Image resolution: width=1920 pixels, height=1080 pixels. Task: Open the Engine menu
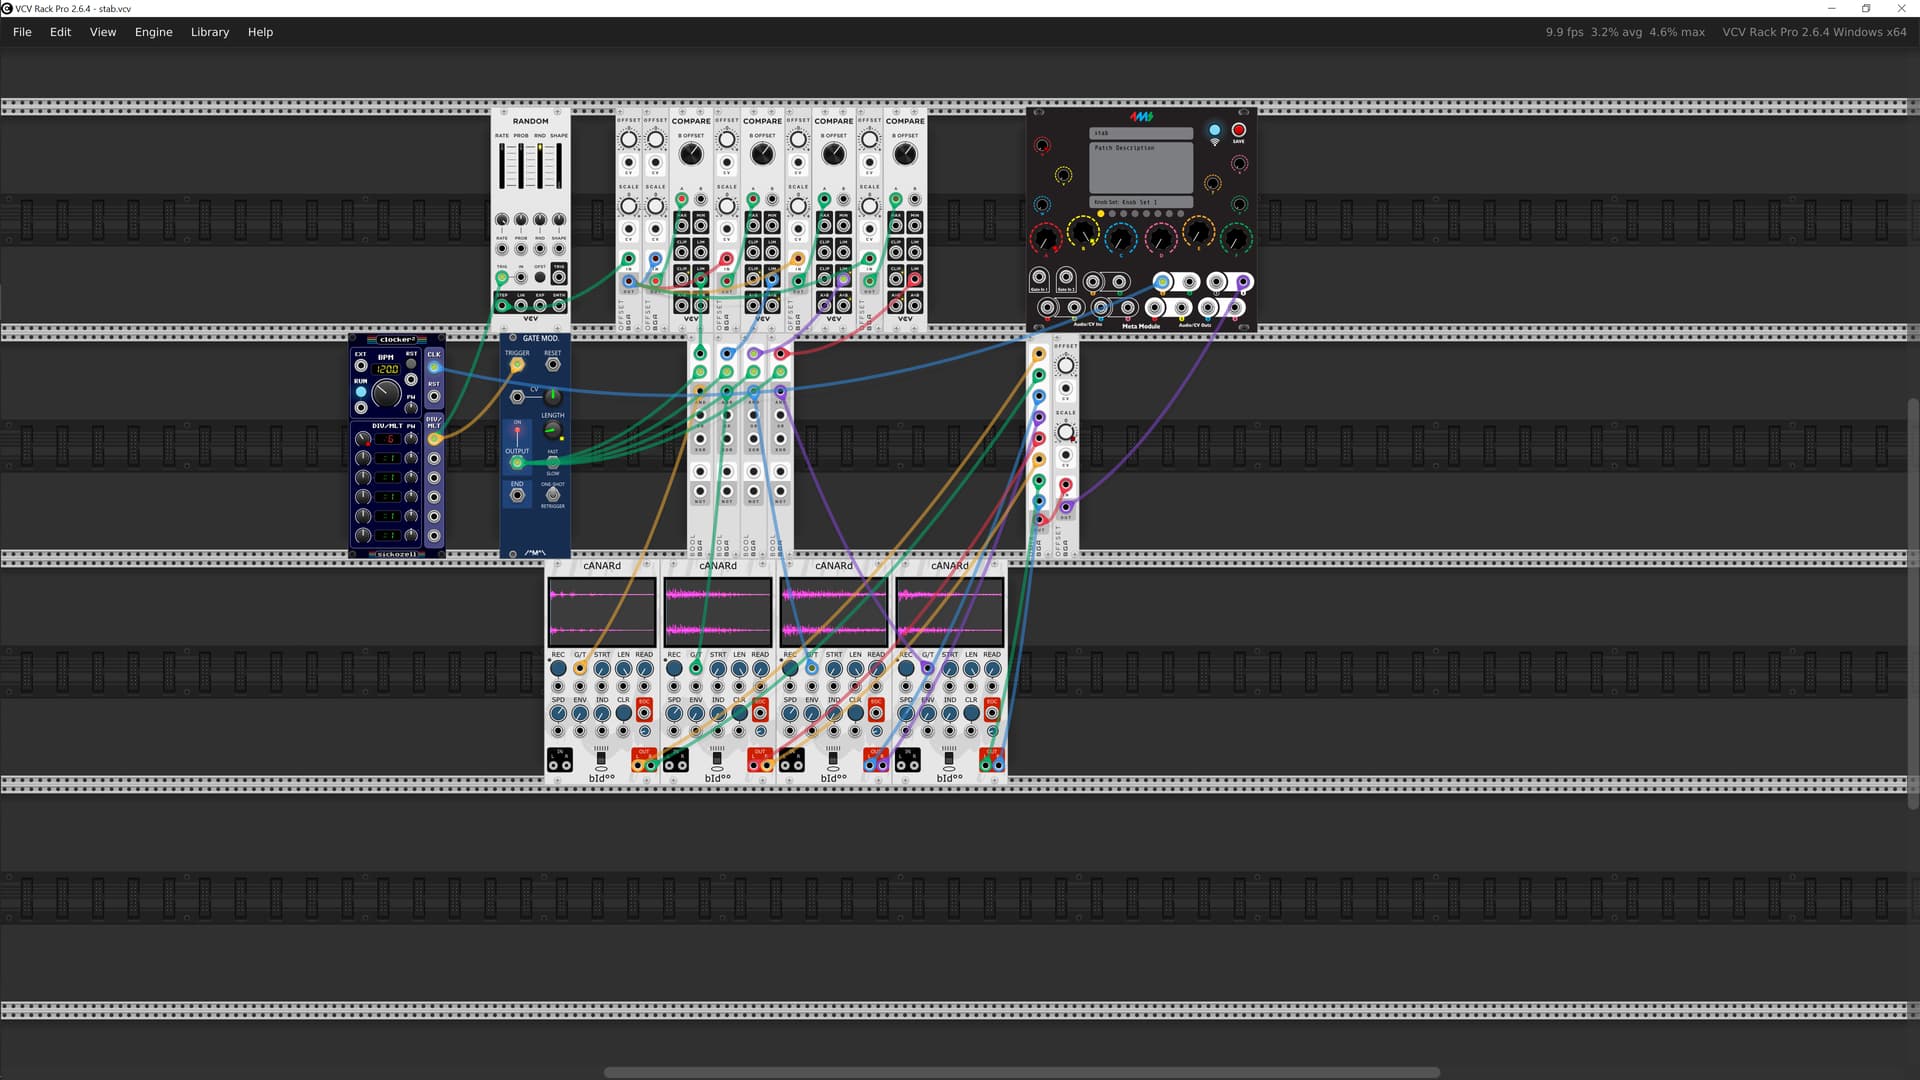tap(153, 32)
